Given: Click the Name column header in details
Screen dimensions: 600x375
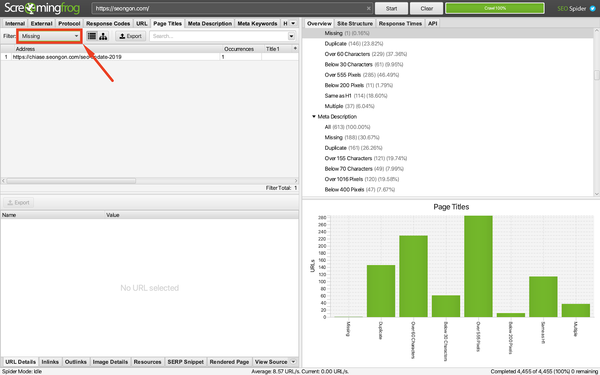Looking at the screenshot, I should (x=53, y=215).
